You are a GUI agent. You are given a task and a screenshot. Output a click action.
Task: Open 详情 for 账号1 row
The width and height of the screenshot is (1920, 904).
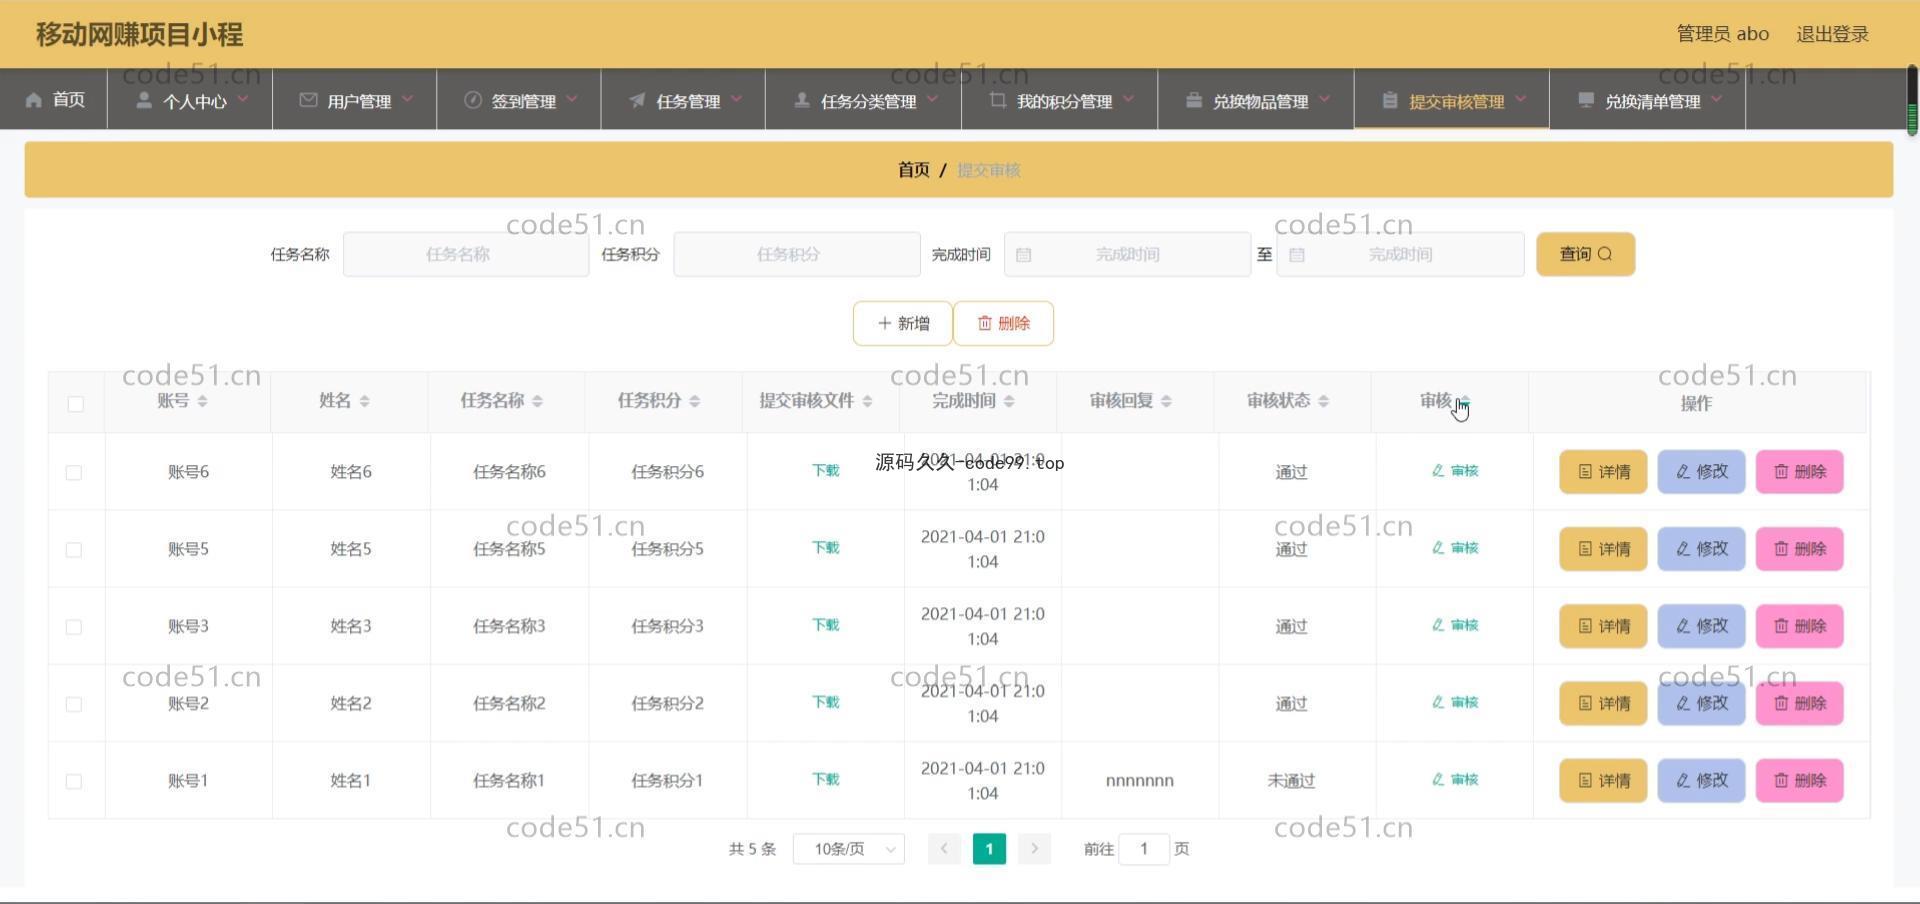pos(1603,781)
